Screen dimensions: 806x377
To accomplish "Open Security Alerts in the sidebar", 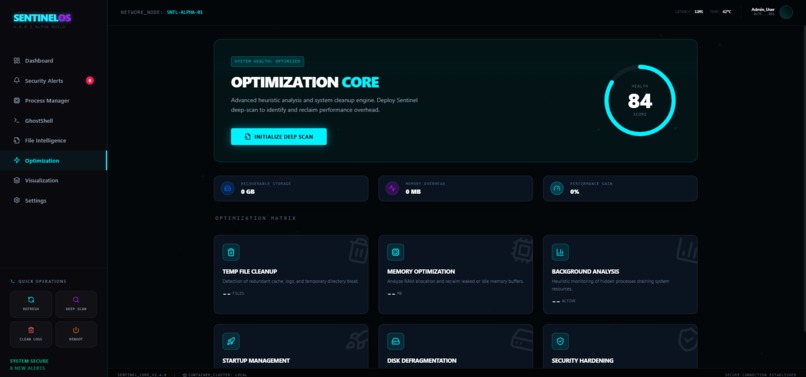I will tap(53, 81).
